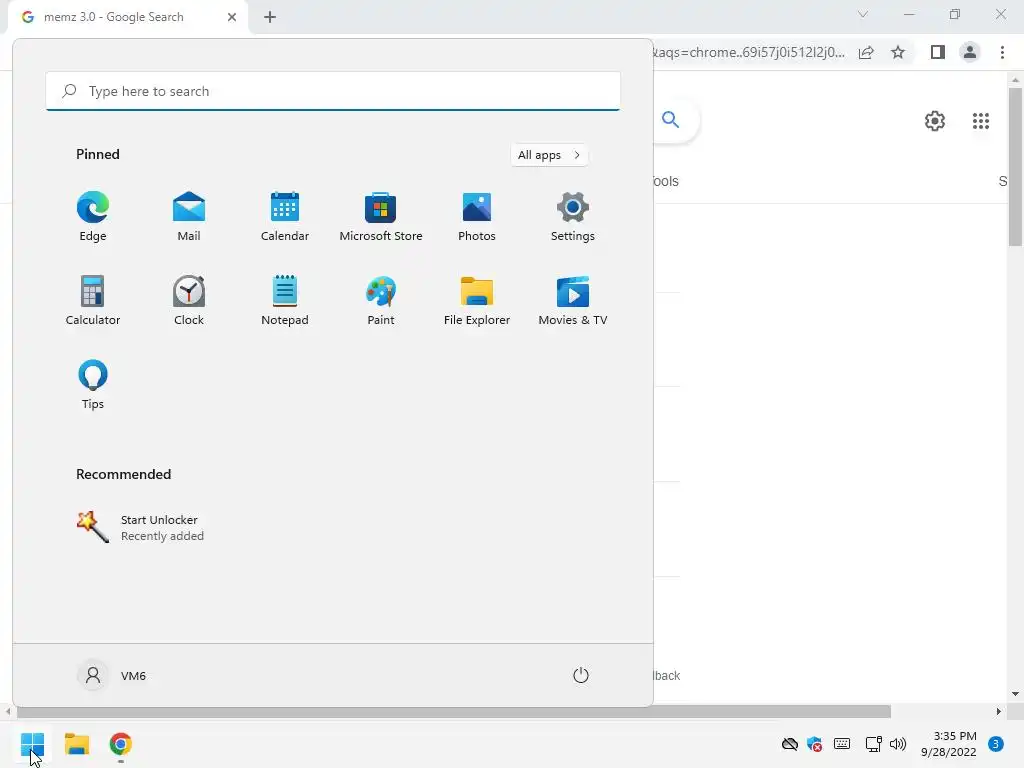The height and width of the screenshot is (768, 1024).
Task: Click the Chrome address bar URL
Action: (x=749, y=52)
